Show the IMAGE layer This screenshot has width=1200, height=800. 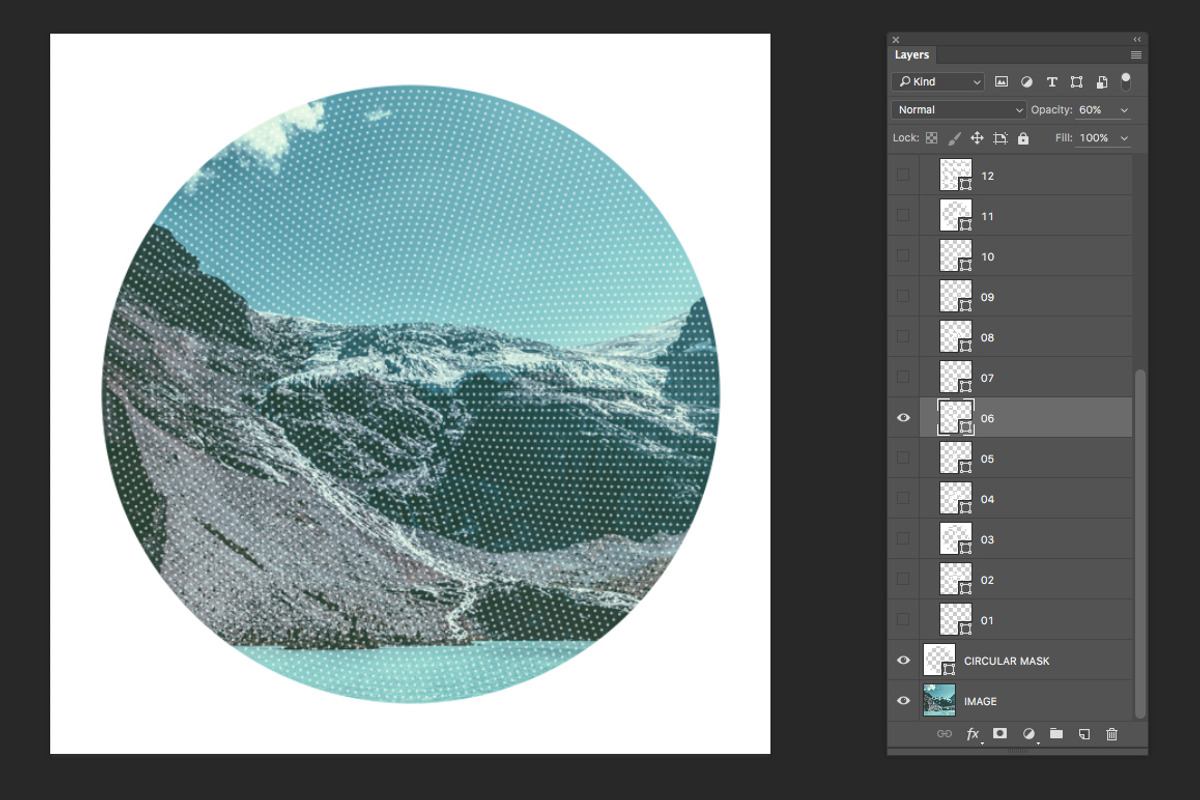[903, 700]
